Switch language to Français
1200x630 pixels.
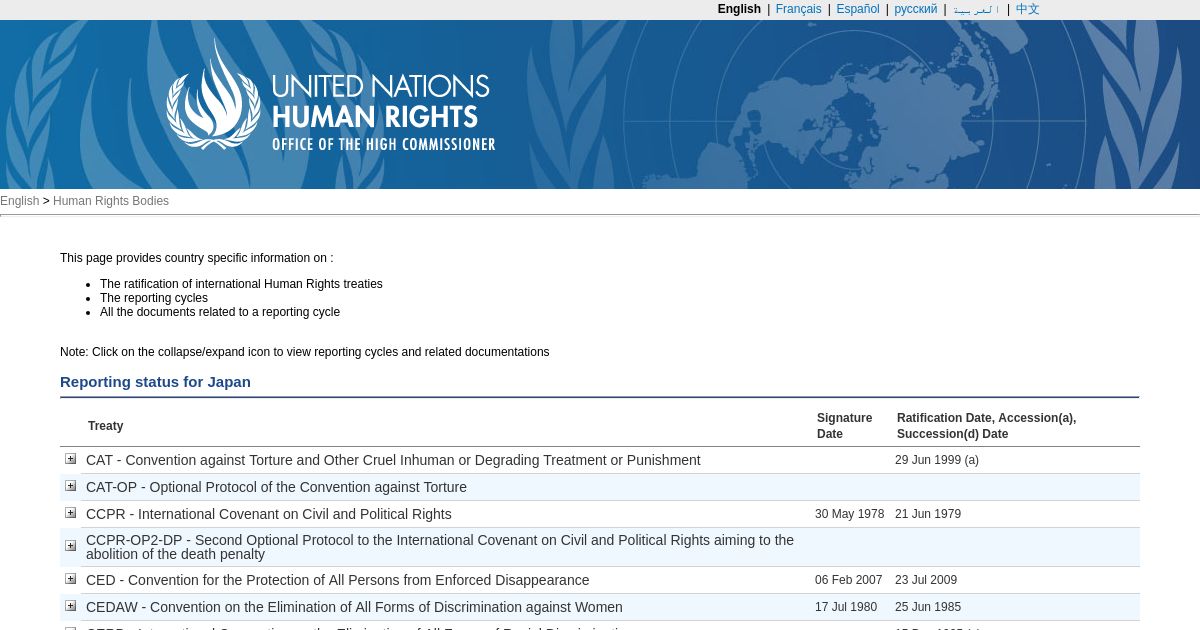click(798, 9)
